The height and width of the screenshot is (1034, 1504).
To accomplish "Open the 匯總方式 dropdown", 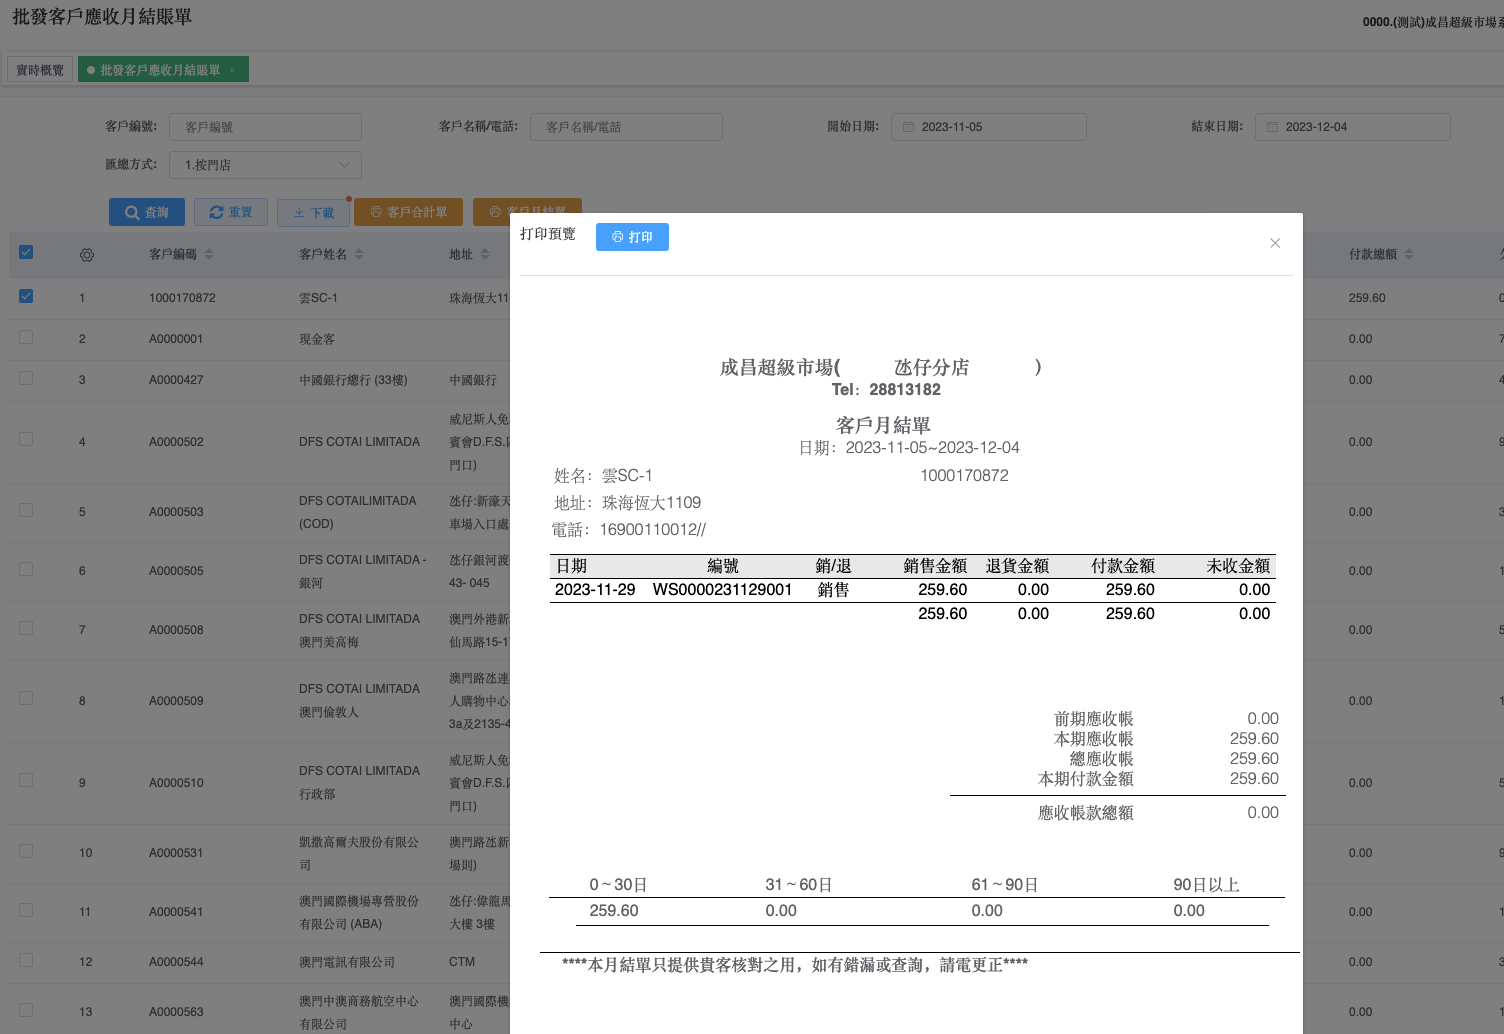I will click(265, 165).
